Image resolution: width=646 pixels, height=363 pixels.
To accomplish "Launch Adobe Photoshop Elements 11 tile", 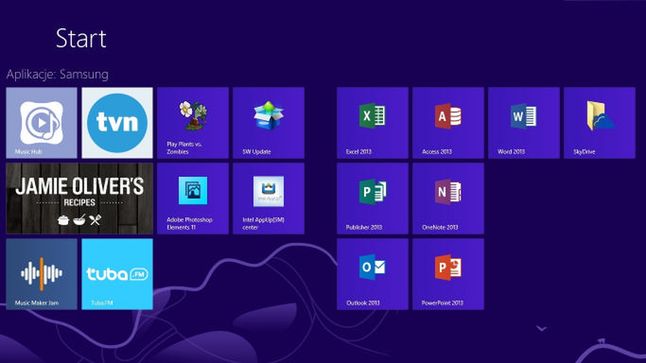I will 193,199.
